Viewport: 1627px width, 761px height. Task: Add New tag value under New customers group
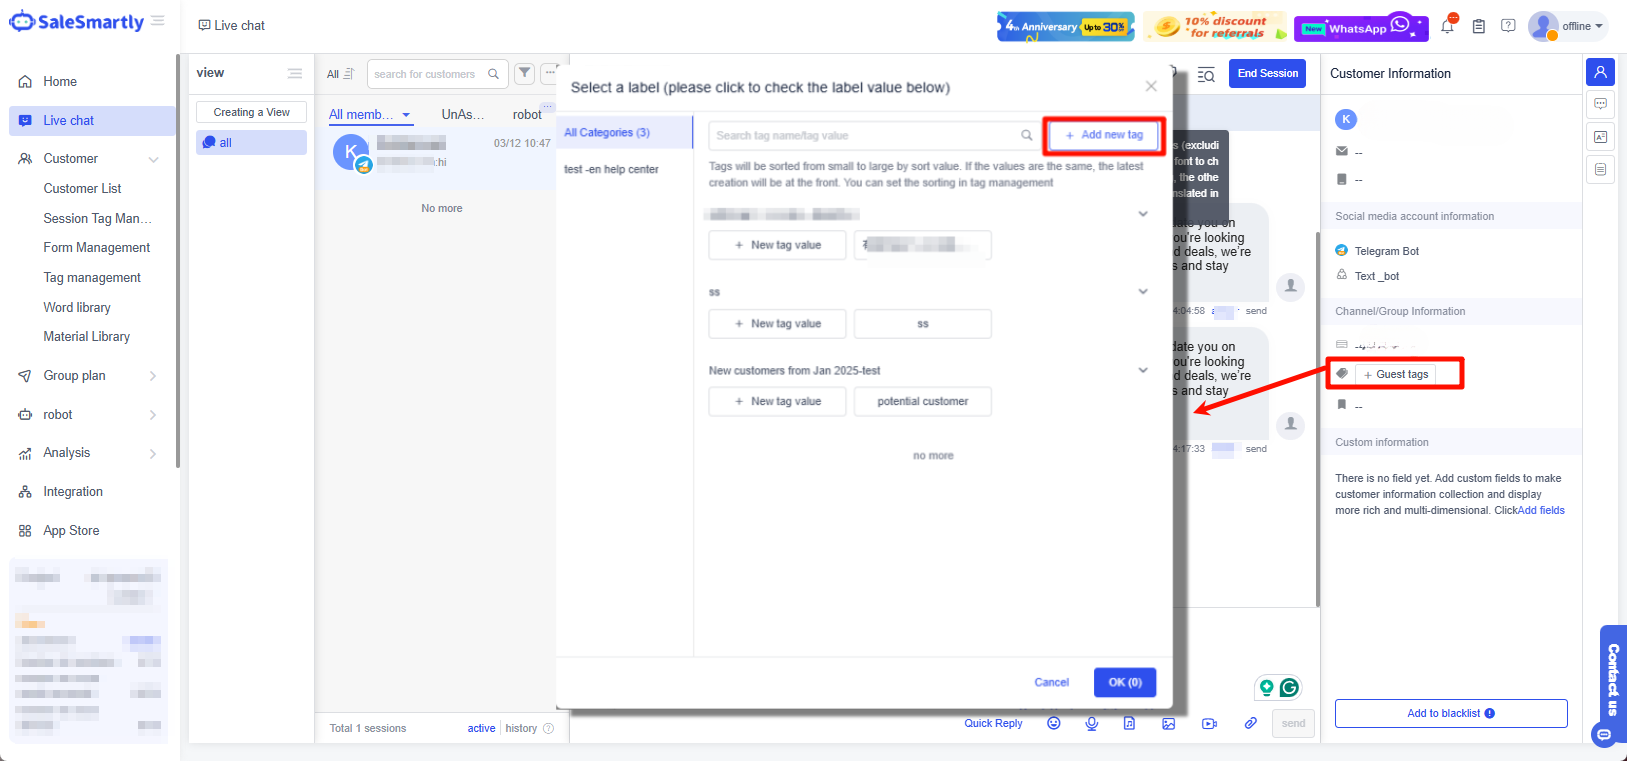click(777, 401)
